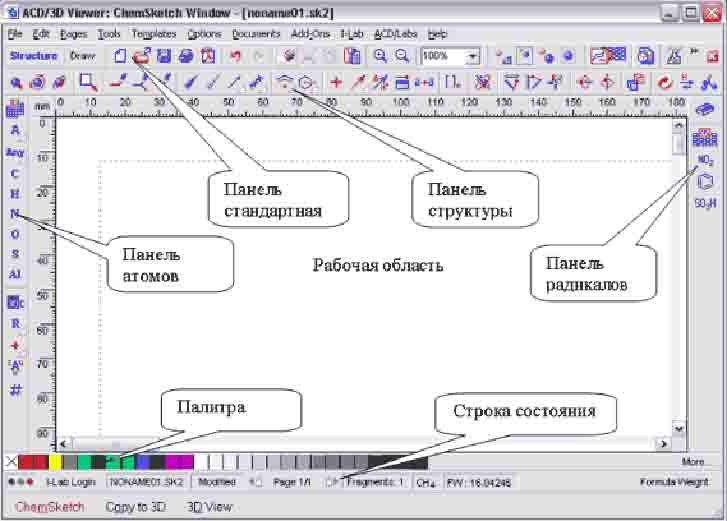This screenshot has width=727, height=521.
Task: Open the Options menu
Action: 204,34
